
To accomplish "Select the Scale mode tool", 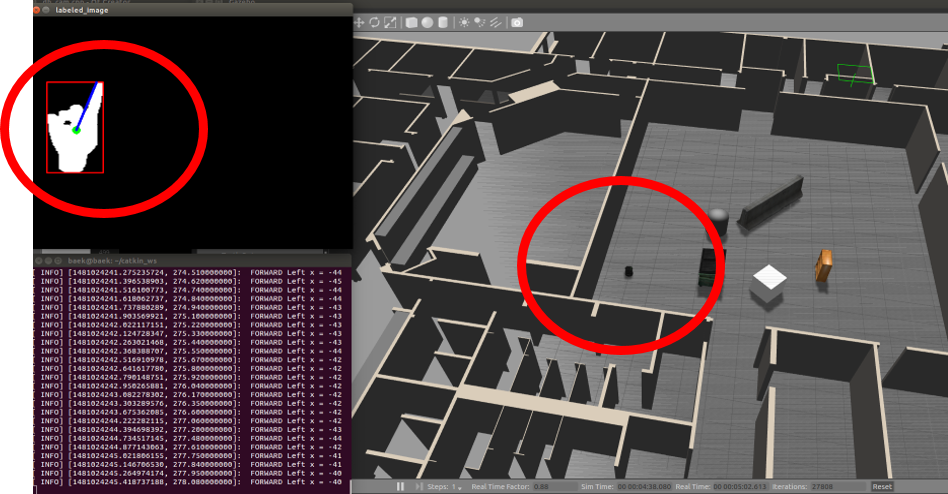I will click(x=390, y=22).
